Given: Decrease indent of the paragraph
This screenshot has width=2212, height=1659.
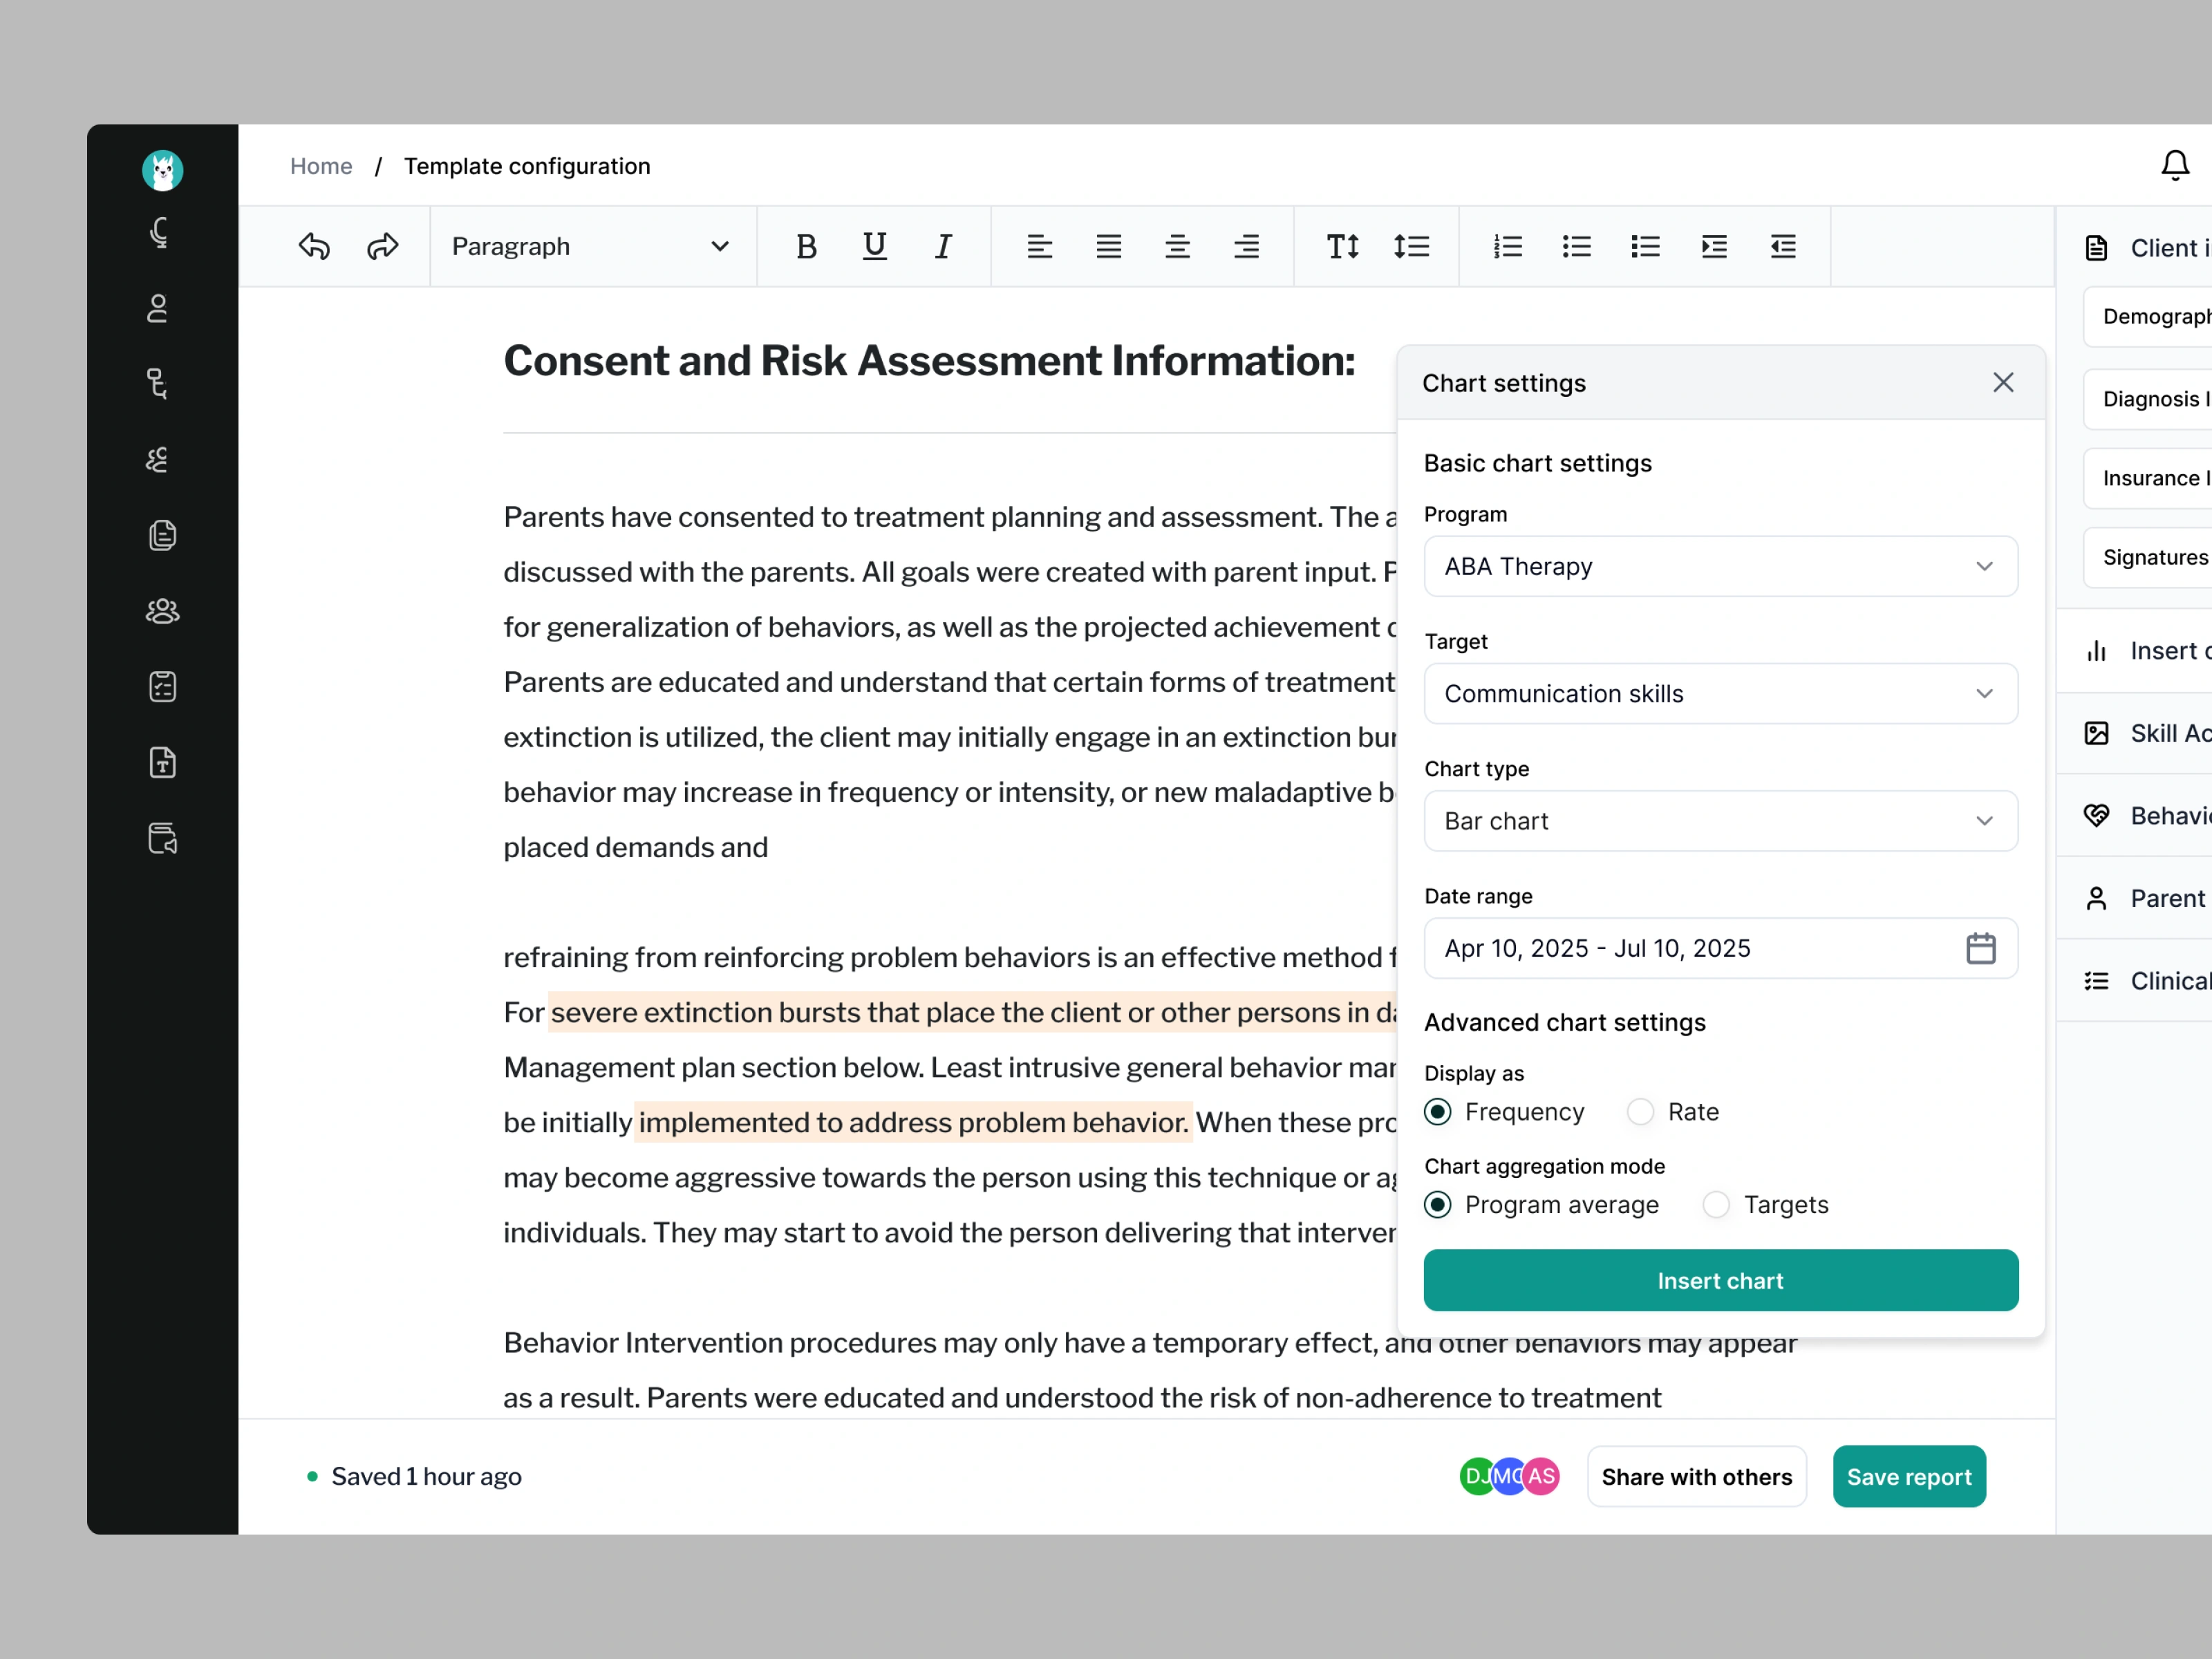Looking at the screenshot, I should coord(1783,246).
